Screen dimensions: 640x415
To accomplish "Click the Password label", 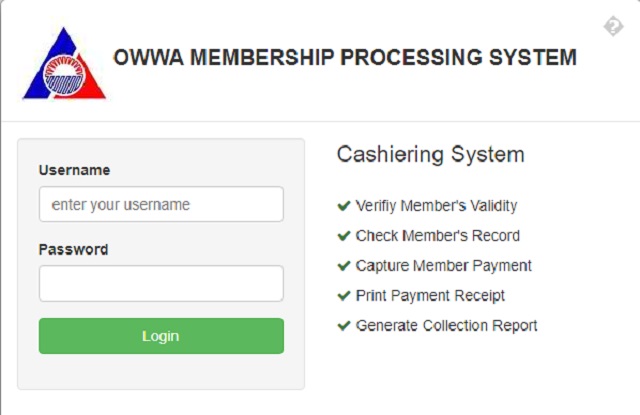I will [73, 249].
